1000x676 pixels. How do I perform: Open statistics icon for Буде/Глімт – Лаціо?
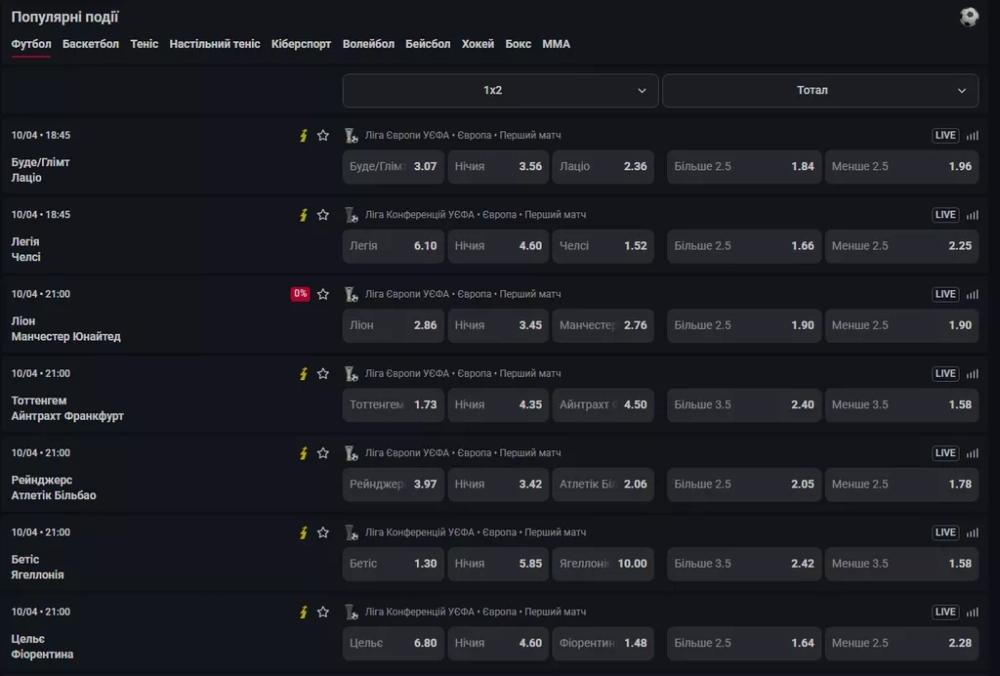972,135
